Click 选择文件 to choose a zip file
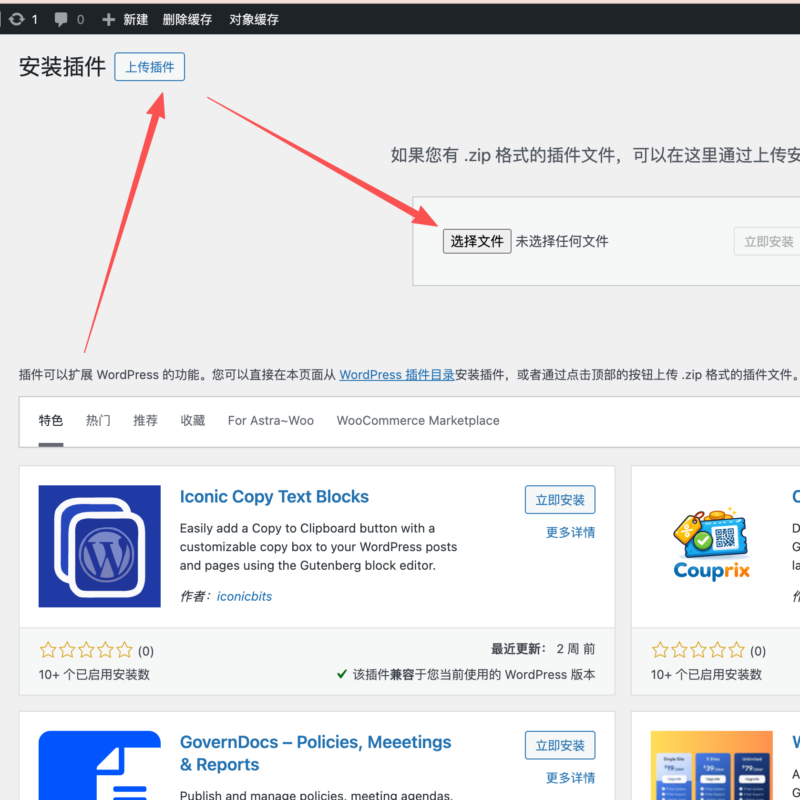The image size is (800, 800). click(x=477, y=241)
